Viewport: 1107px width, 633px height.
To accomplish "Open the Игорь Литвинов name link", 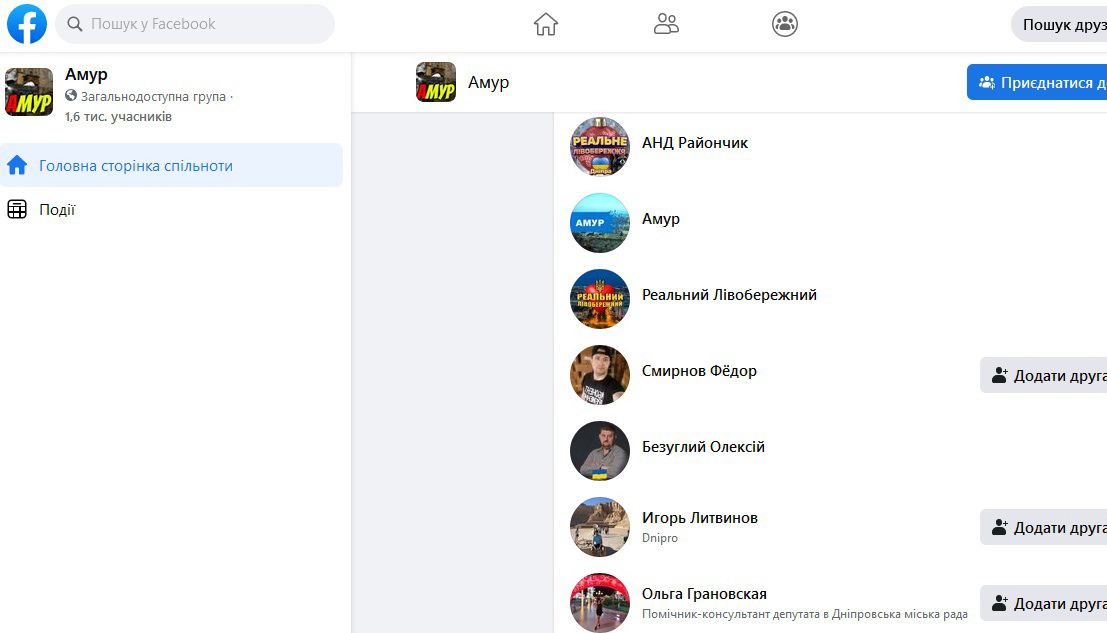I will pyautogui.click(x=700, y=518).
